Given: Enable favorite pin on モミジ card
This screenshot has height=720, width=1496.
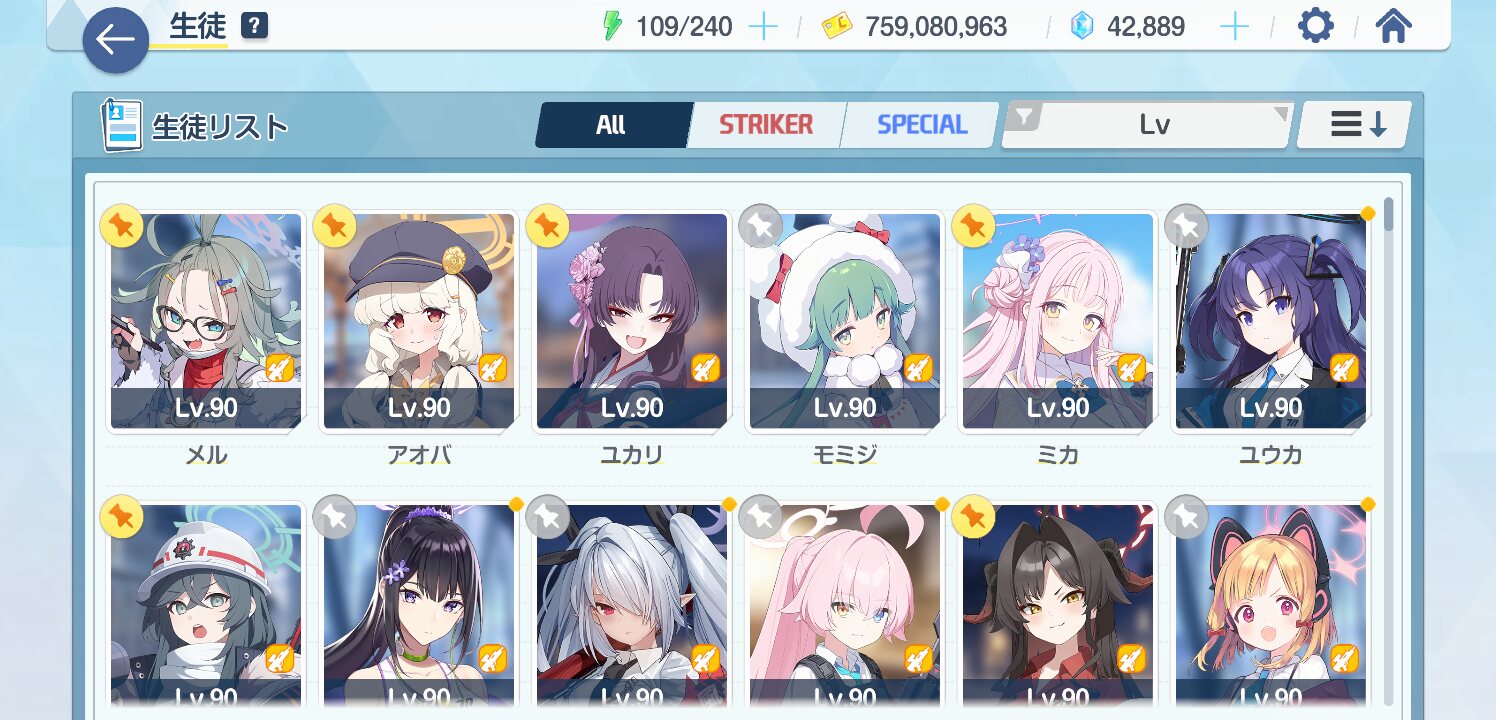Looking at the screenshot, I should pyautogui.click(x=760, y=228).
